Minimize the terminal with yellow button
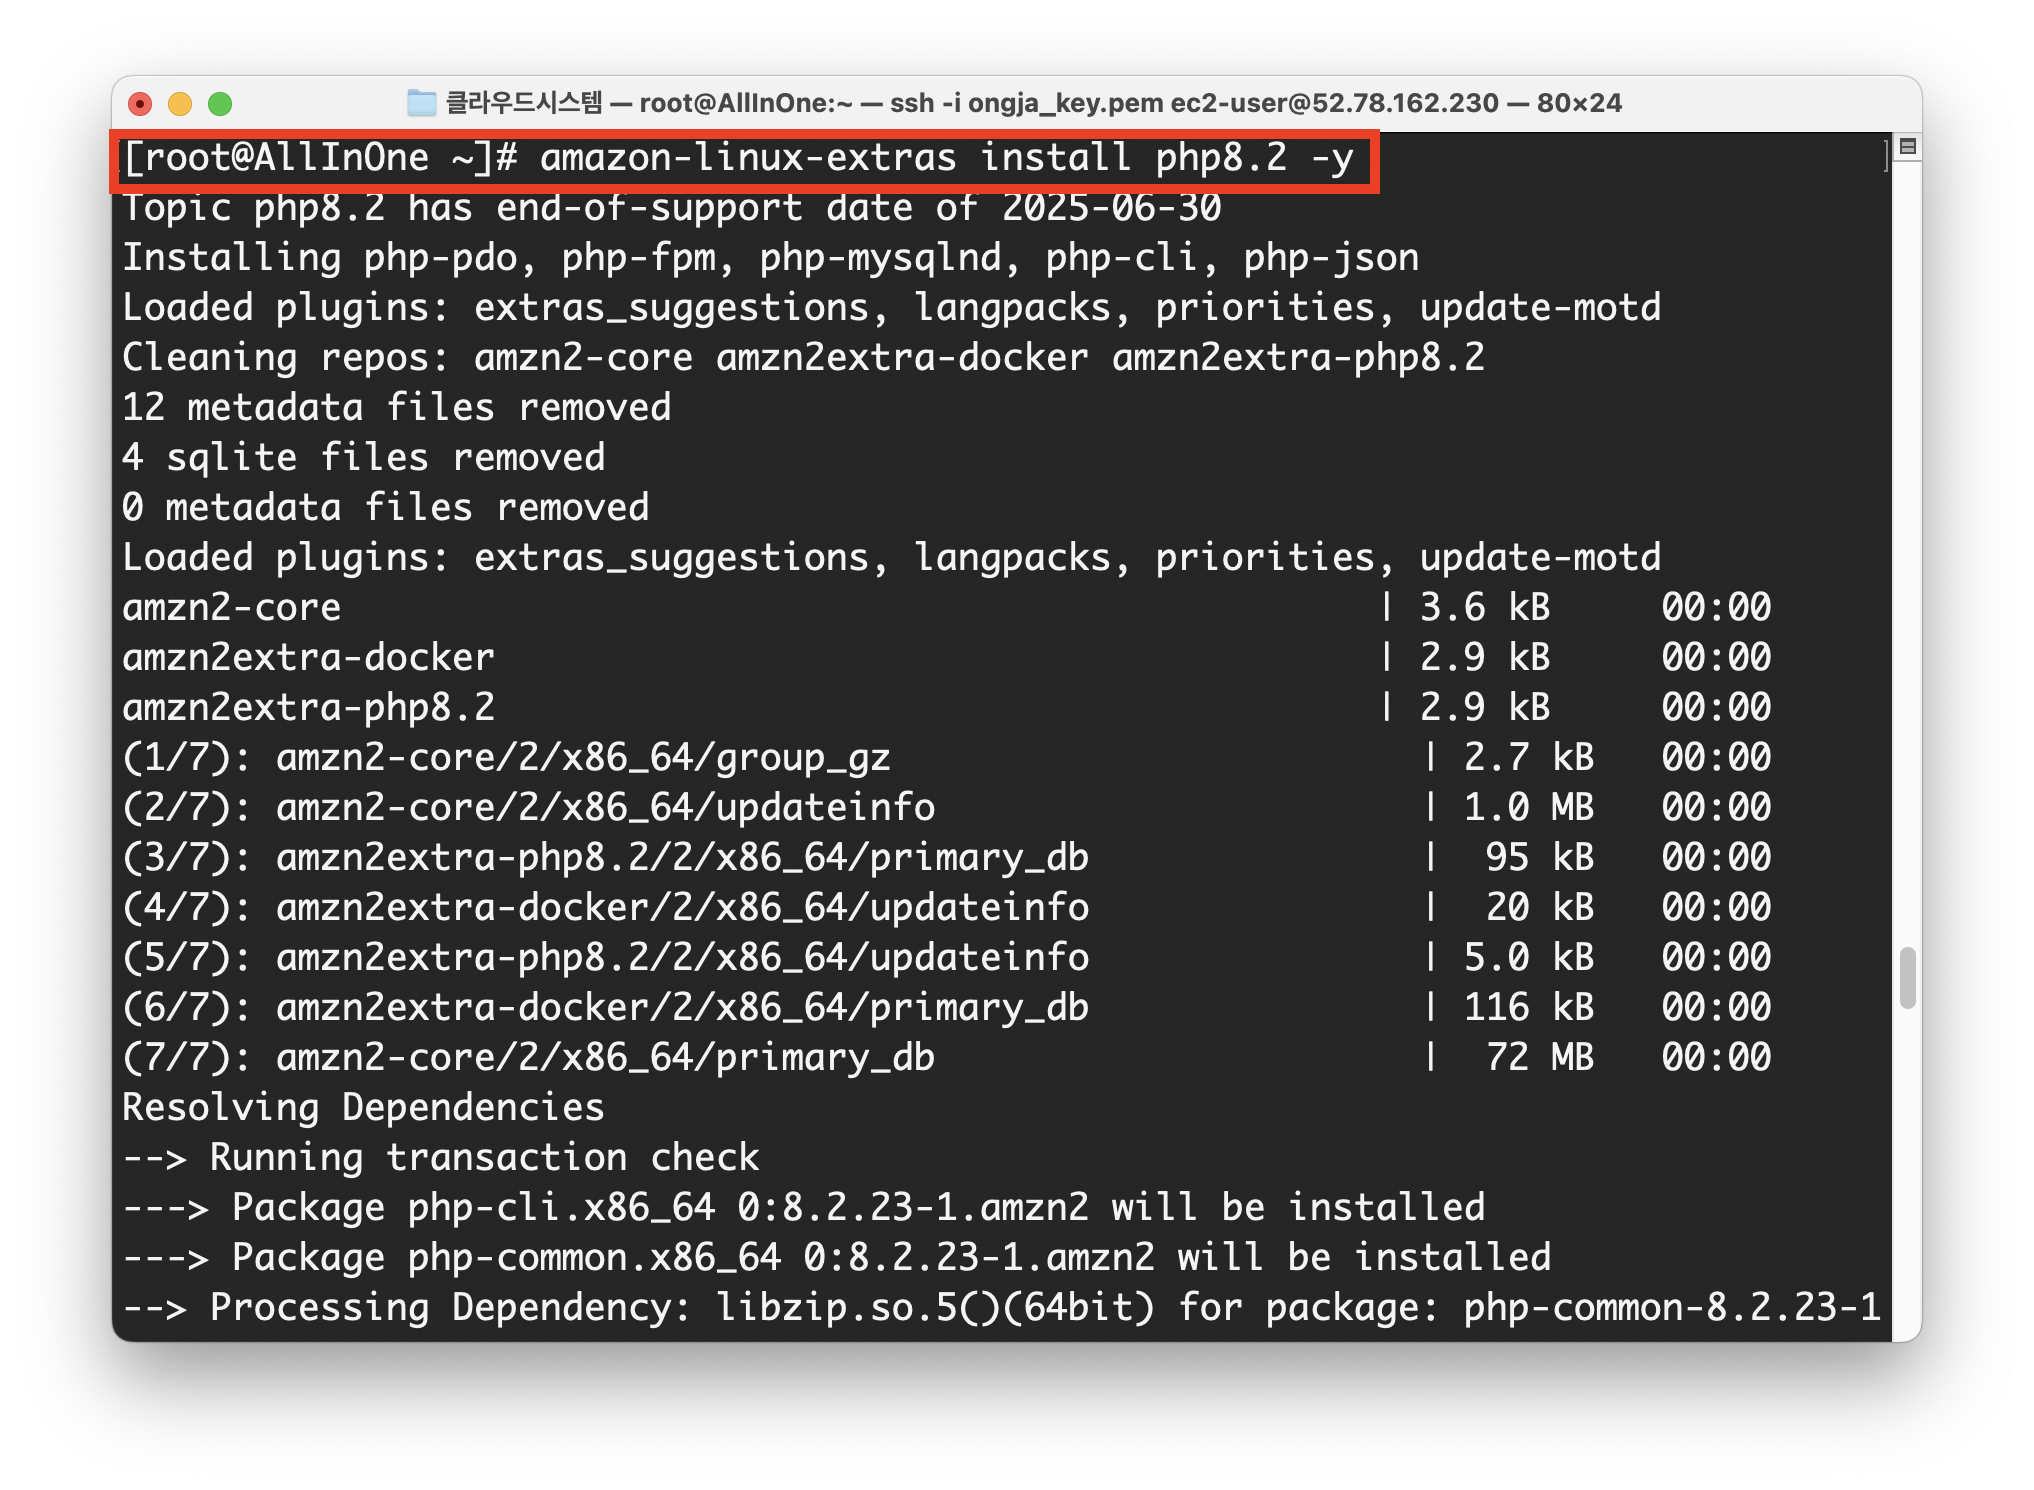Image resolution: width=2034 pixels, height=1490 pixels. (180, 104)
